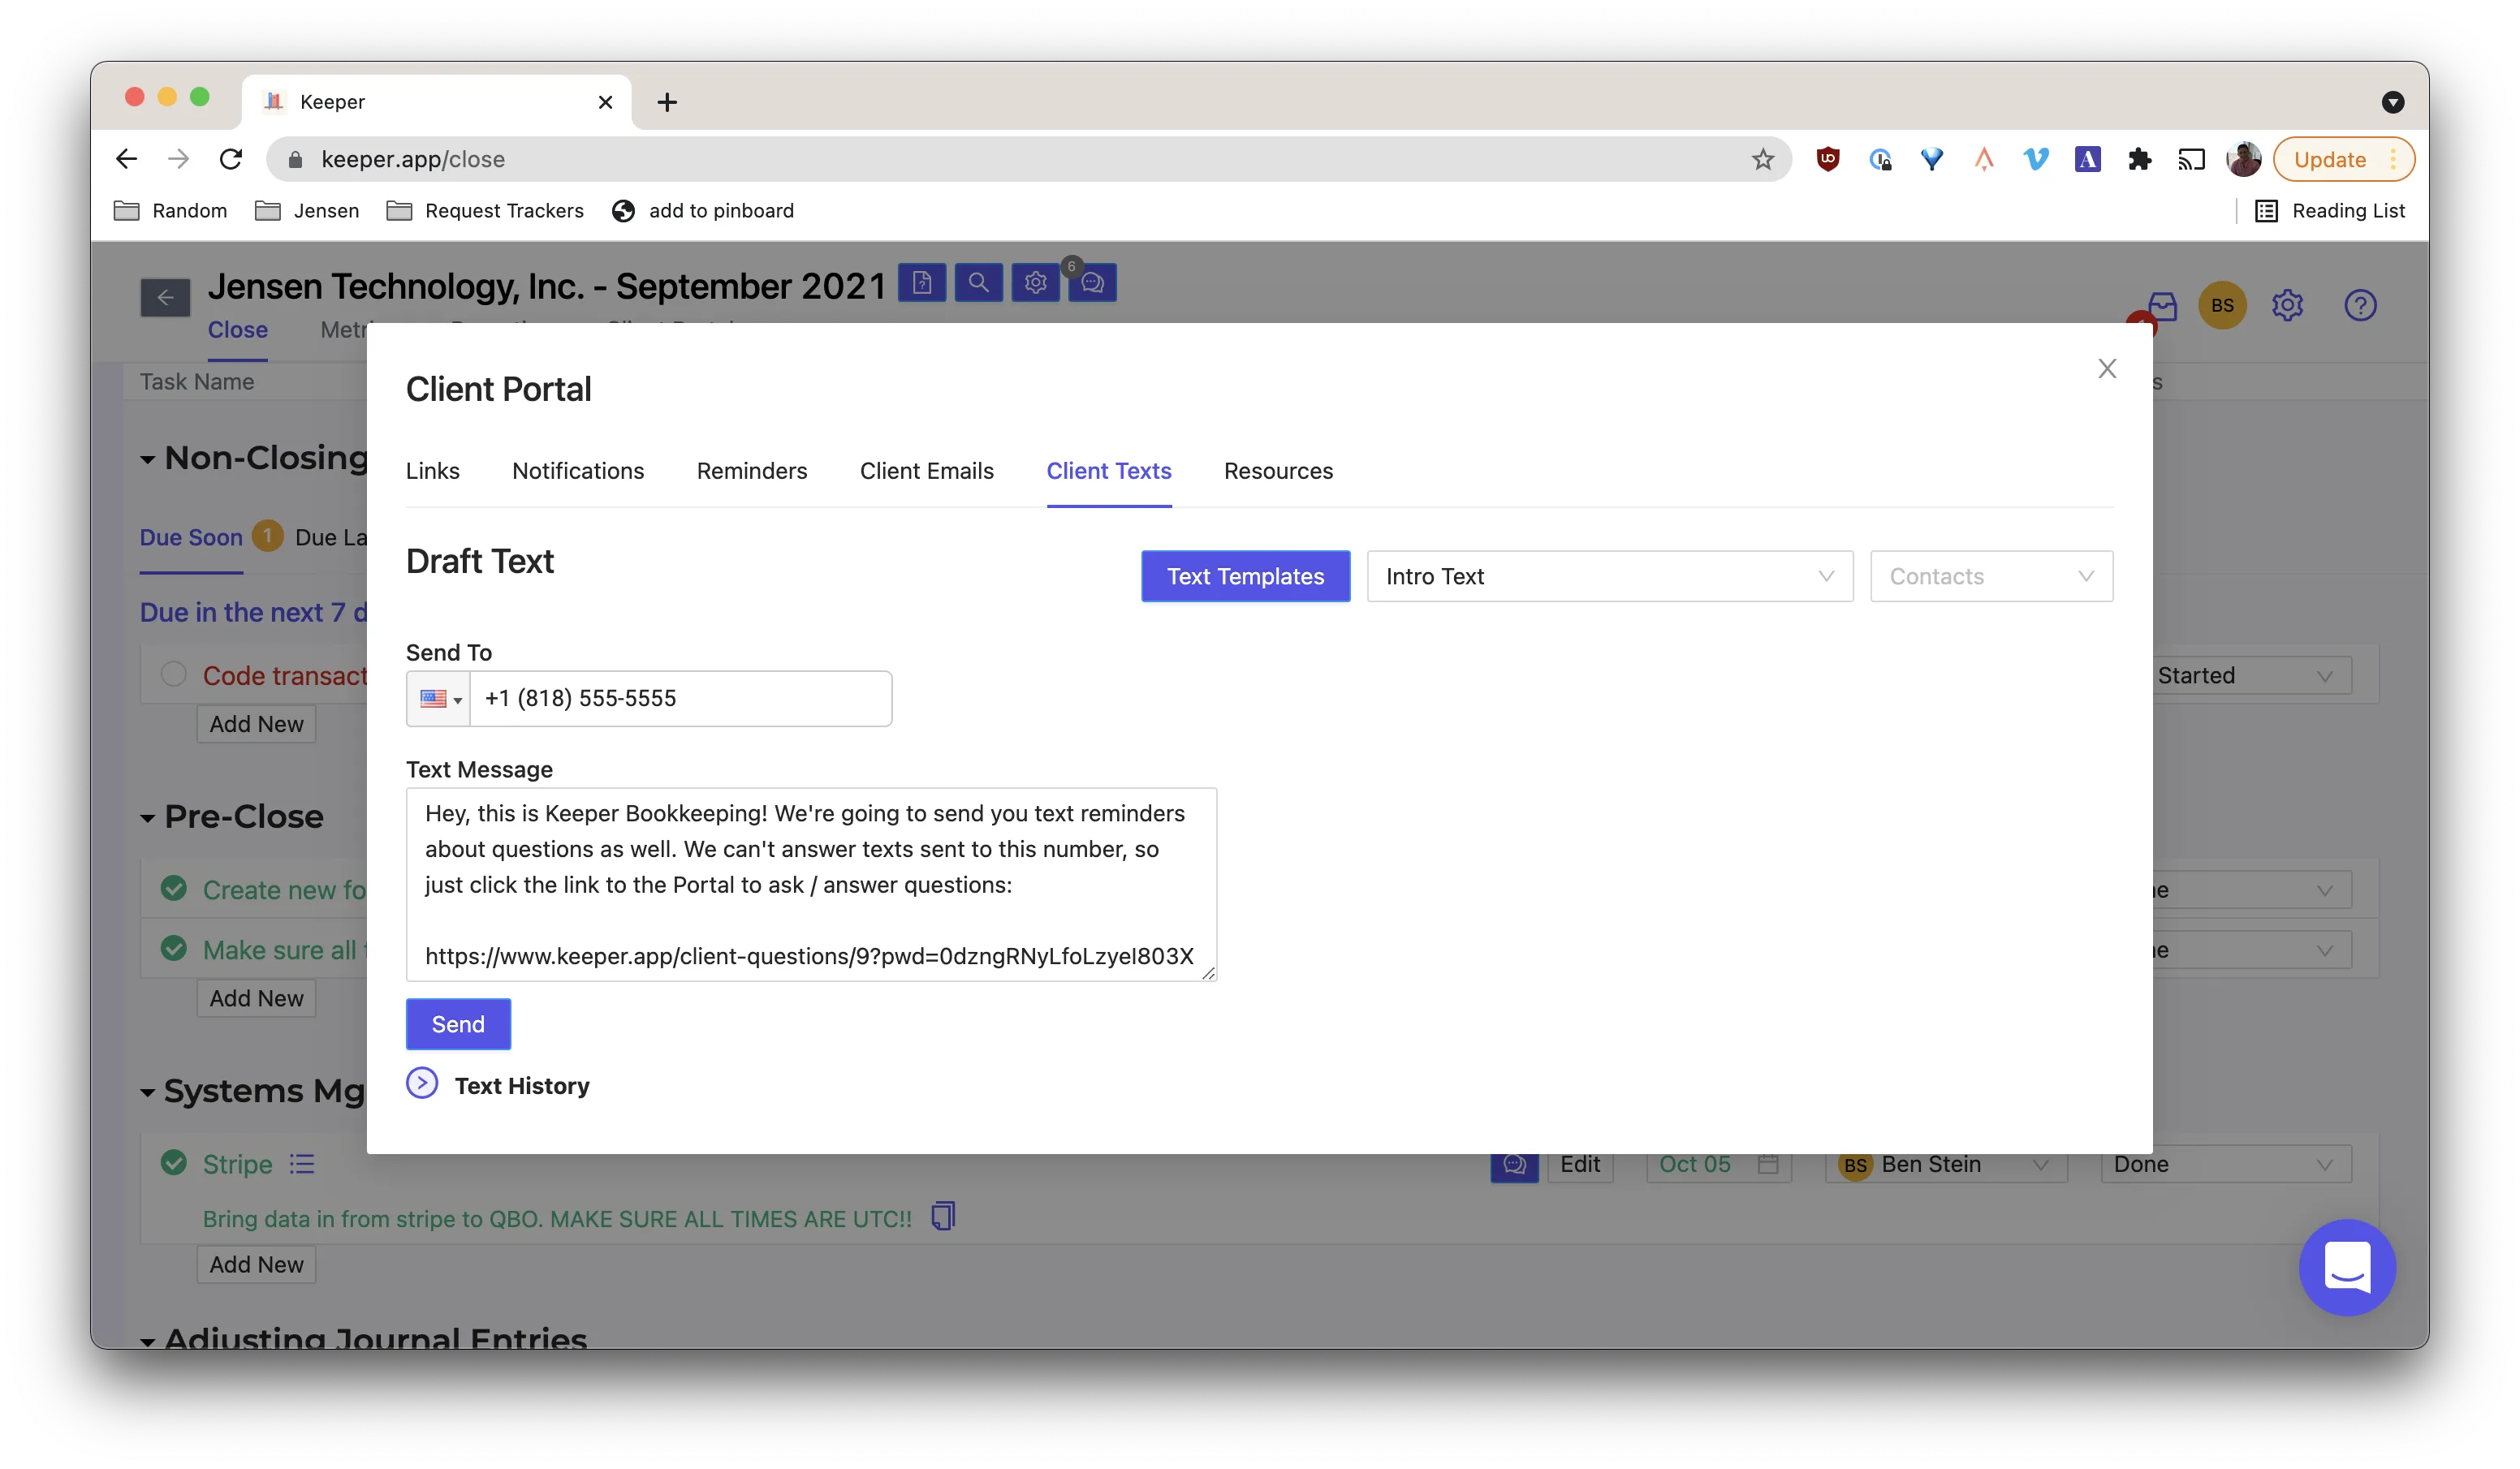The image size is (2520, 1469).
Task: Open the Contacts dropdown
Action: pyautogui.click(x=1992, y=576)
